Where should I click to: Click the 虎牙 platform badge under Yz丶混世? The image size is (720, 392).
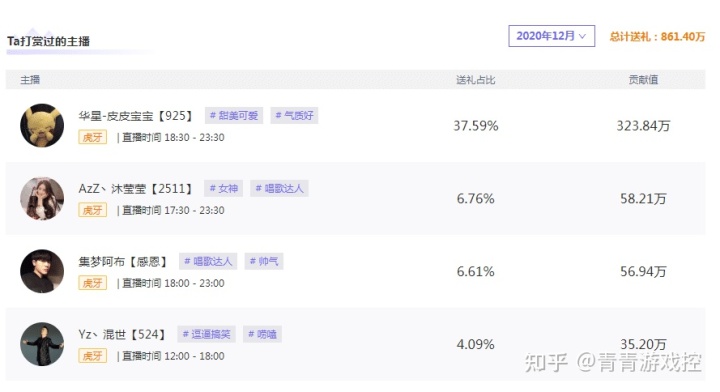[92, 356]
